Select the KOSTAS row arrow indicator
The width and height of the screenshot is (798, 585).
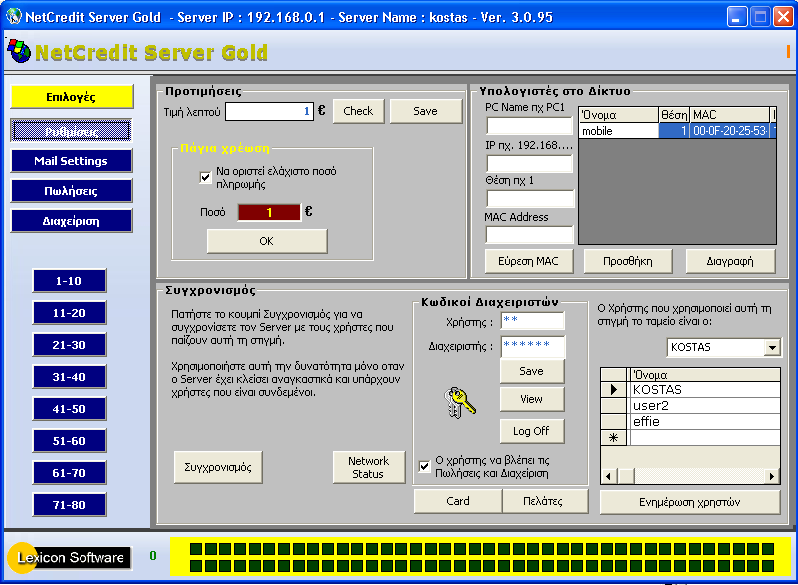(614, 389)
